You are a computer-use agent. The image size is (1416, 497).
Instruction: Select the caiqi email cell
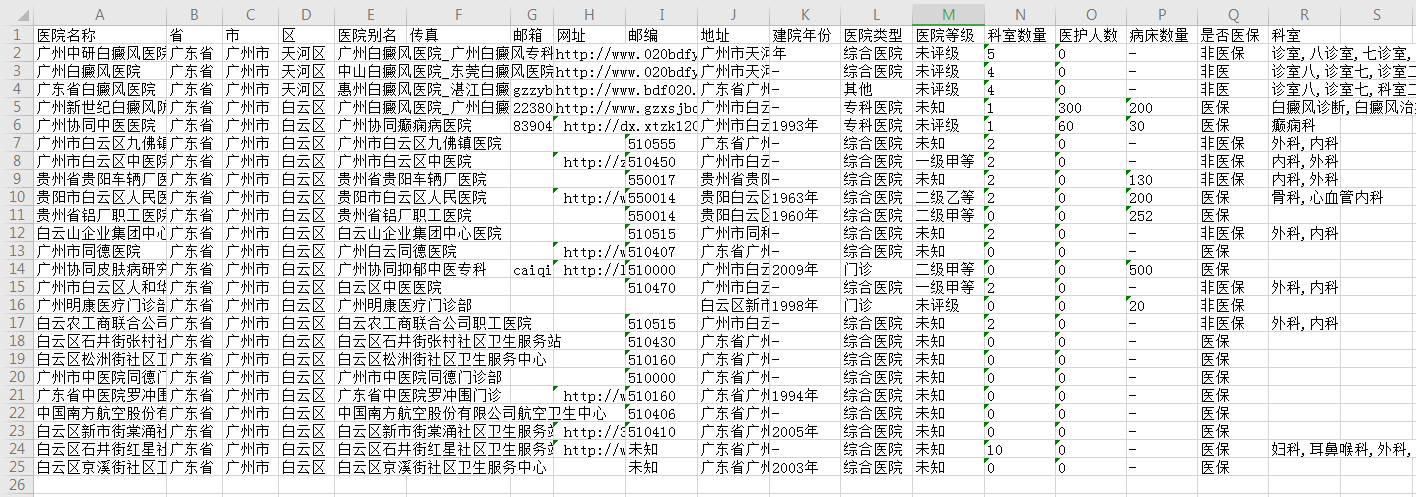[532, 269]
